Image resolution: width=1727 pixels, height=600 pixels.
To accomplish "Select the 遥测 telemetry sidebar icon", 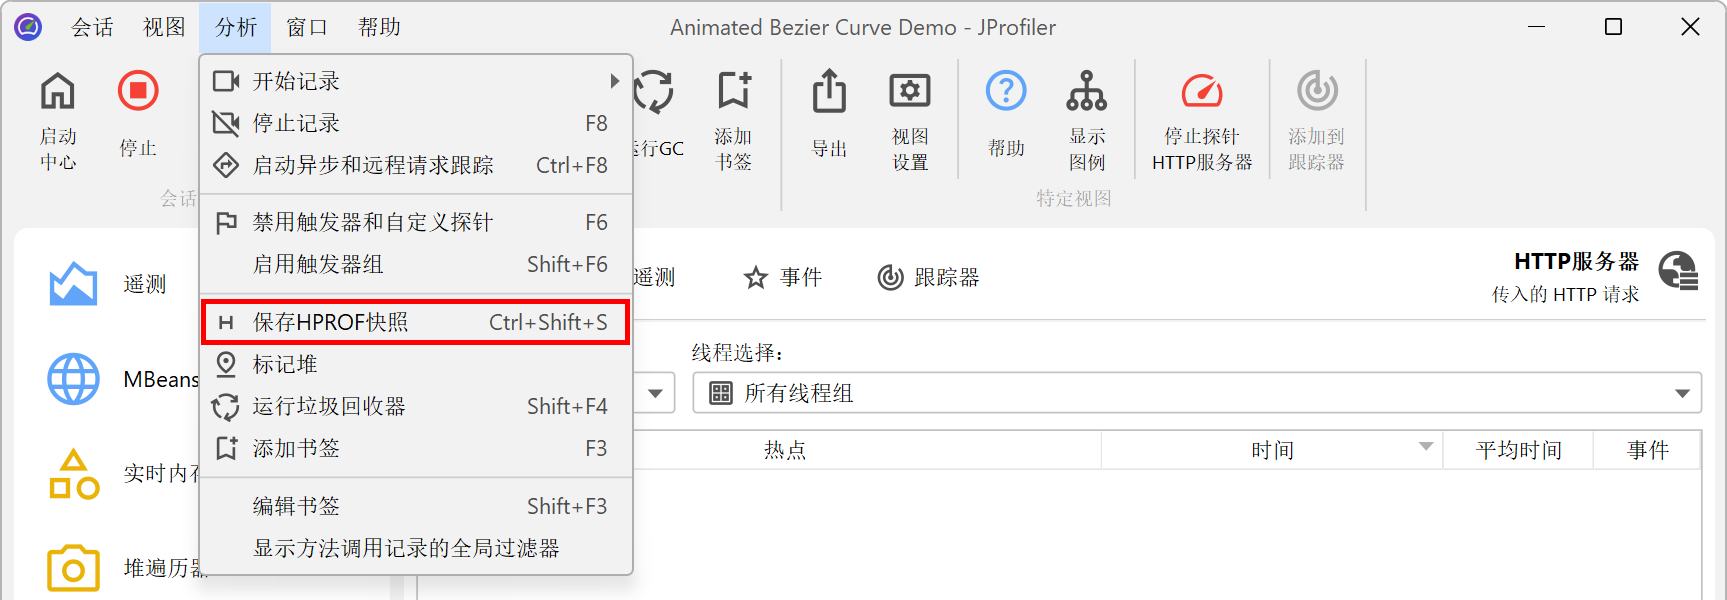I will click(x=73, y=284).
